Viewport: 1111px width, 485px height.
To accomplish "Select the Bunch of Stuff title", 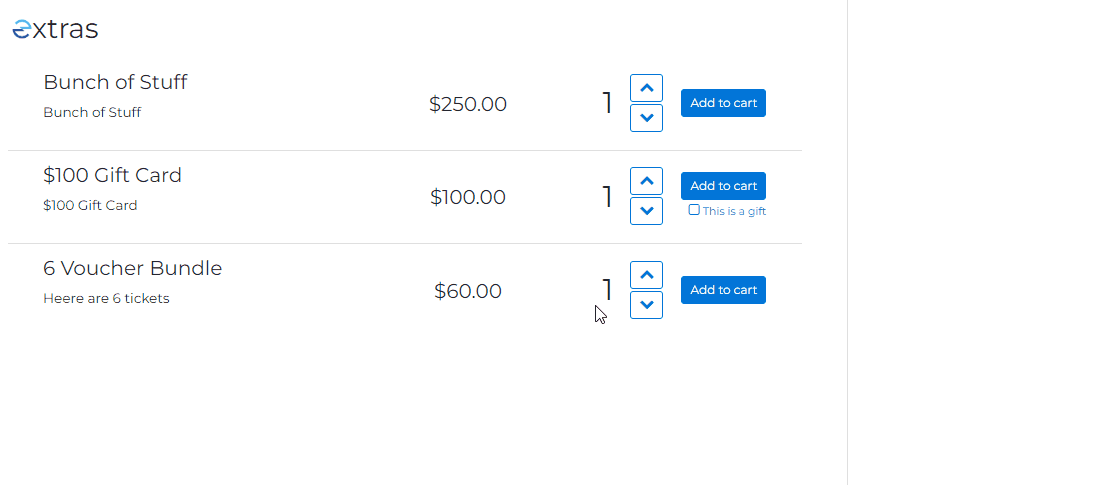I will [x=115, y=82].
